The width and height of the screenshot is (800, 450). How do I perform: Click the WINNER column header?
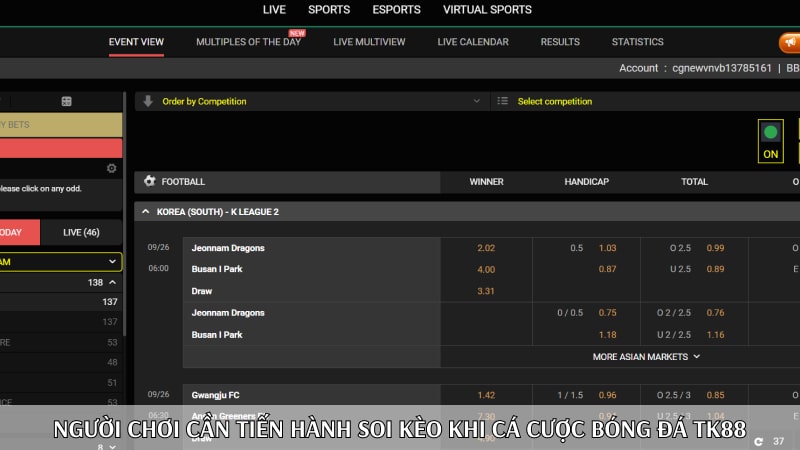point(486,182)
